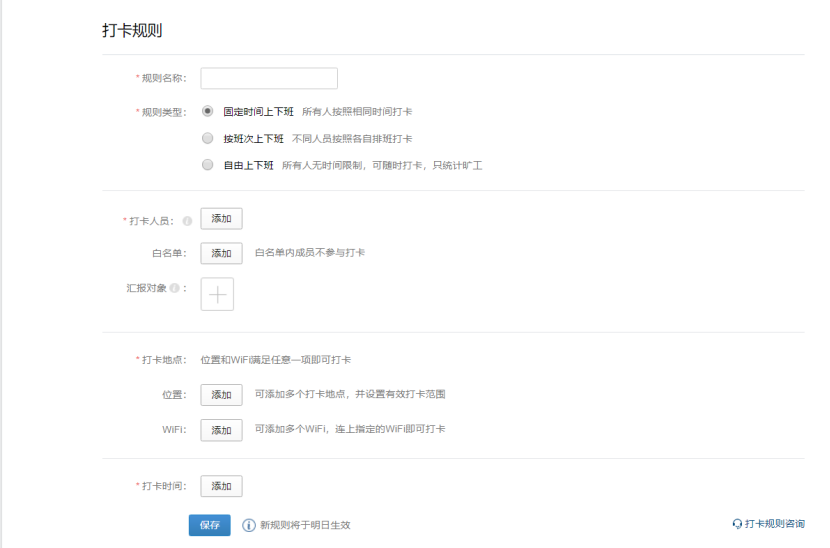
Task: Click the text 所有人按照相同时间打卡
Action: (357, 112)
